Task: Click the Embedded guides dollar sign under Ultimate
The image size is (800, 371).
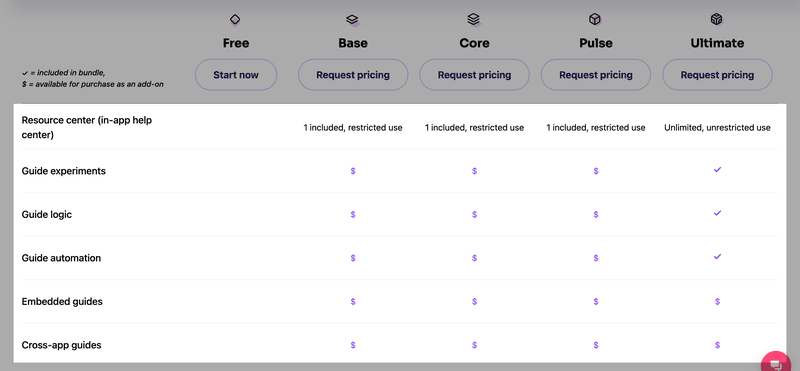Action: (x=717, y=302)
